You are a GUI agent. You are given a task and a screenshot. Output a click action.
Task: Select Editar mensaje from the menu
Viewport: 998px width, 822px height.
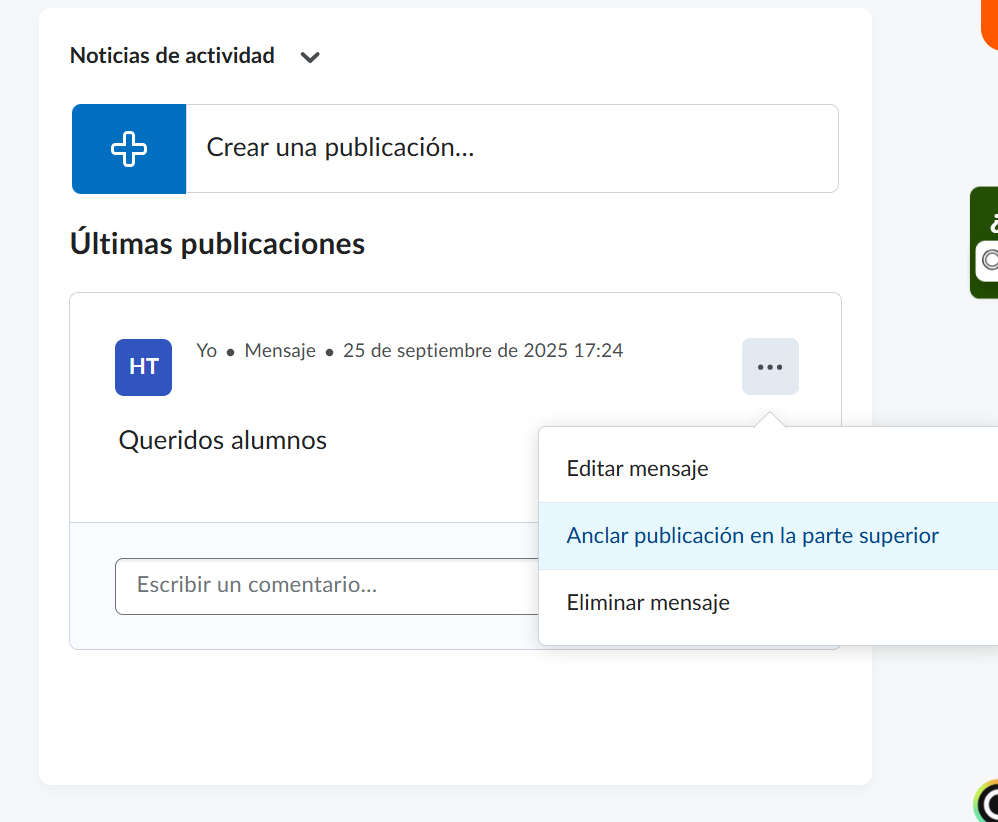pos(637,468)
